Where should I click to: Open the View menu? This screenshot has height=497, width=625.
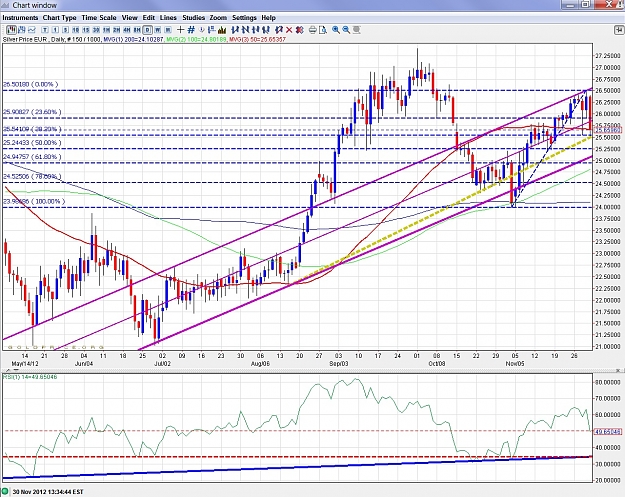pyautogui.click(x=130, y=18)
